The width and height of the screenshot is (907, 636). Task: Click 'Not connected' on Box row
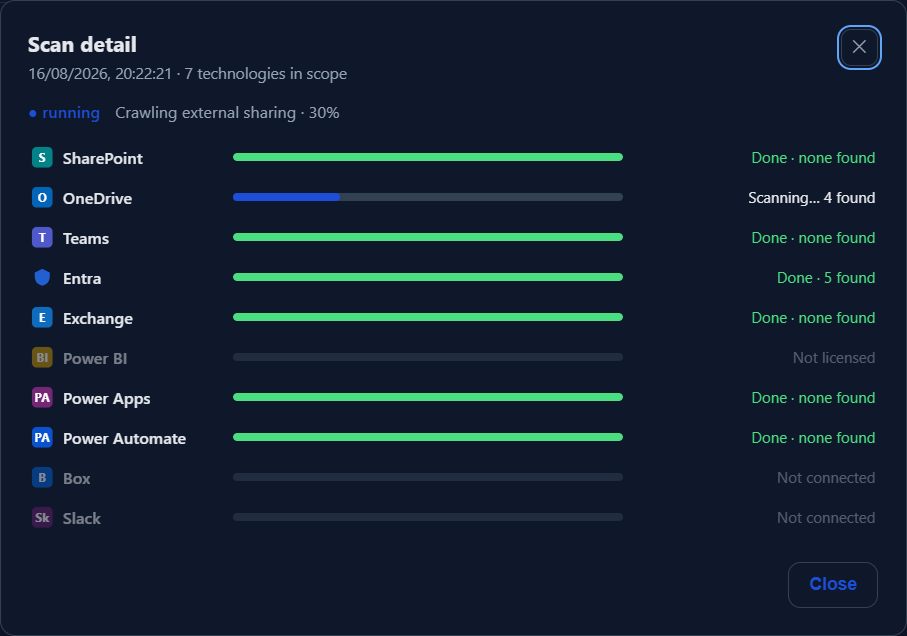pos(826,478)
